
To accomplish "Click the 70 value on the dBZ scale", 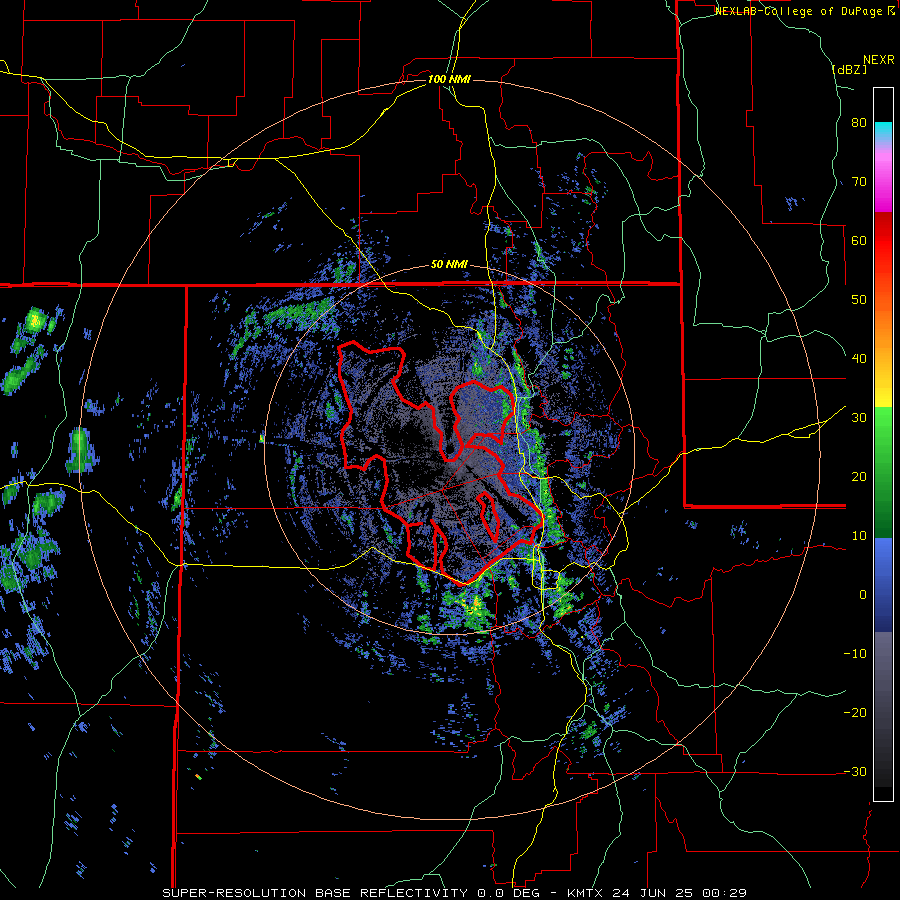I will coord(859,182).
